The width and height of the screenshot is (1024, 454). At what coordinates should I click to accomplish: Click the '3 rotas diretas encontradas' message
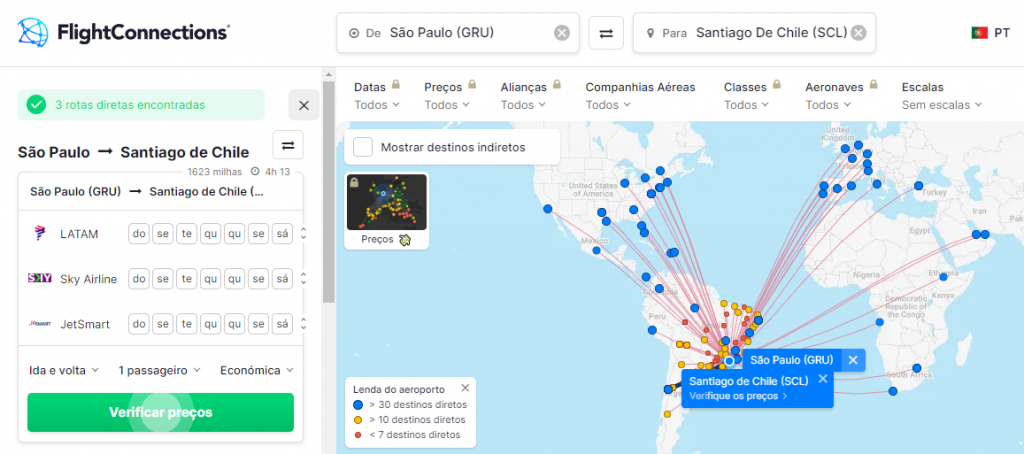point(130,105)
